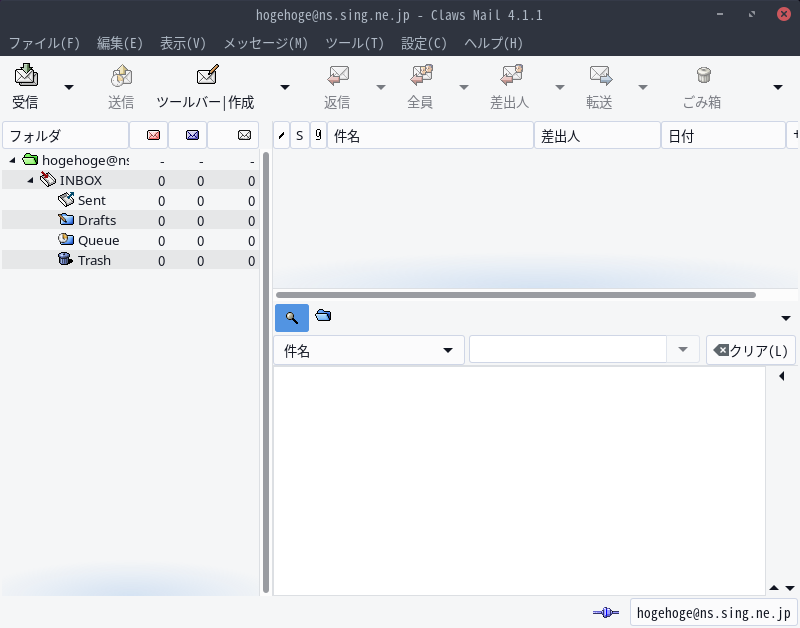Open the 設定(C) menu
Viewport: 800px width, 628px height.
pyautogui.click(x=424, y=43)
